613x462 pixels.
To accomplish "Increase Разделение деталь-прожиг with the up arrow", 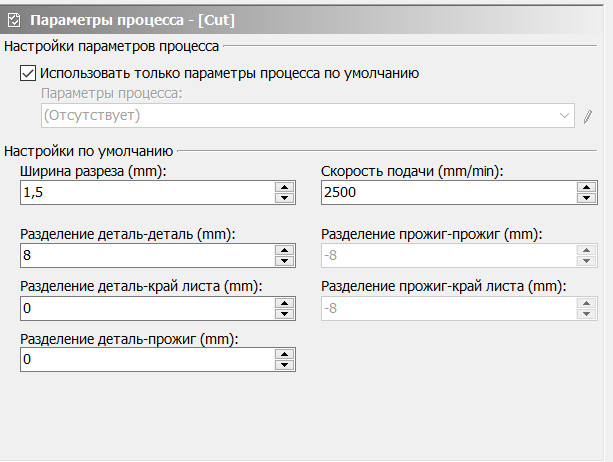I will tap(284, 354).
